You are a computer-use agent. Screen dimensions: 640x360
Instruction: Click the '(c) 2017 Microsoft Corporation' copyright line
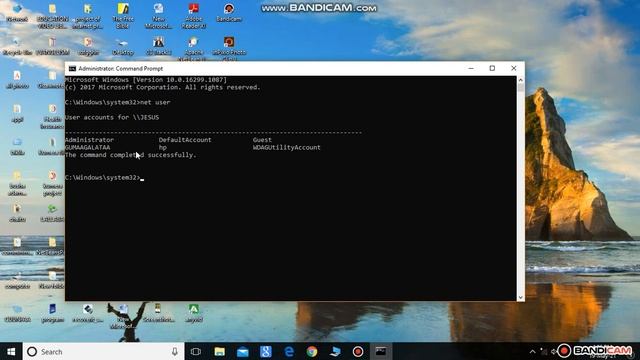[x=162, y=87]
